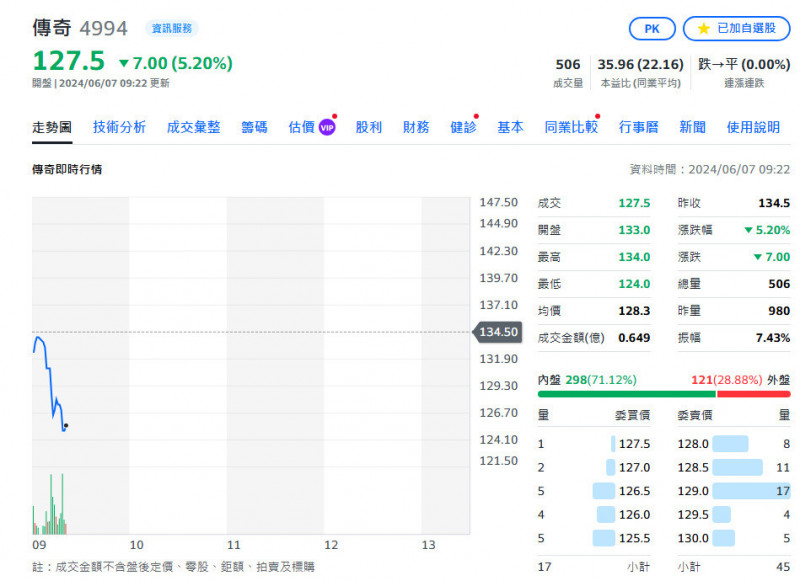Switch to the 股利 tab
This screenshot has width=800, height=581.
369,127
